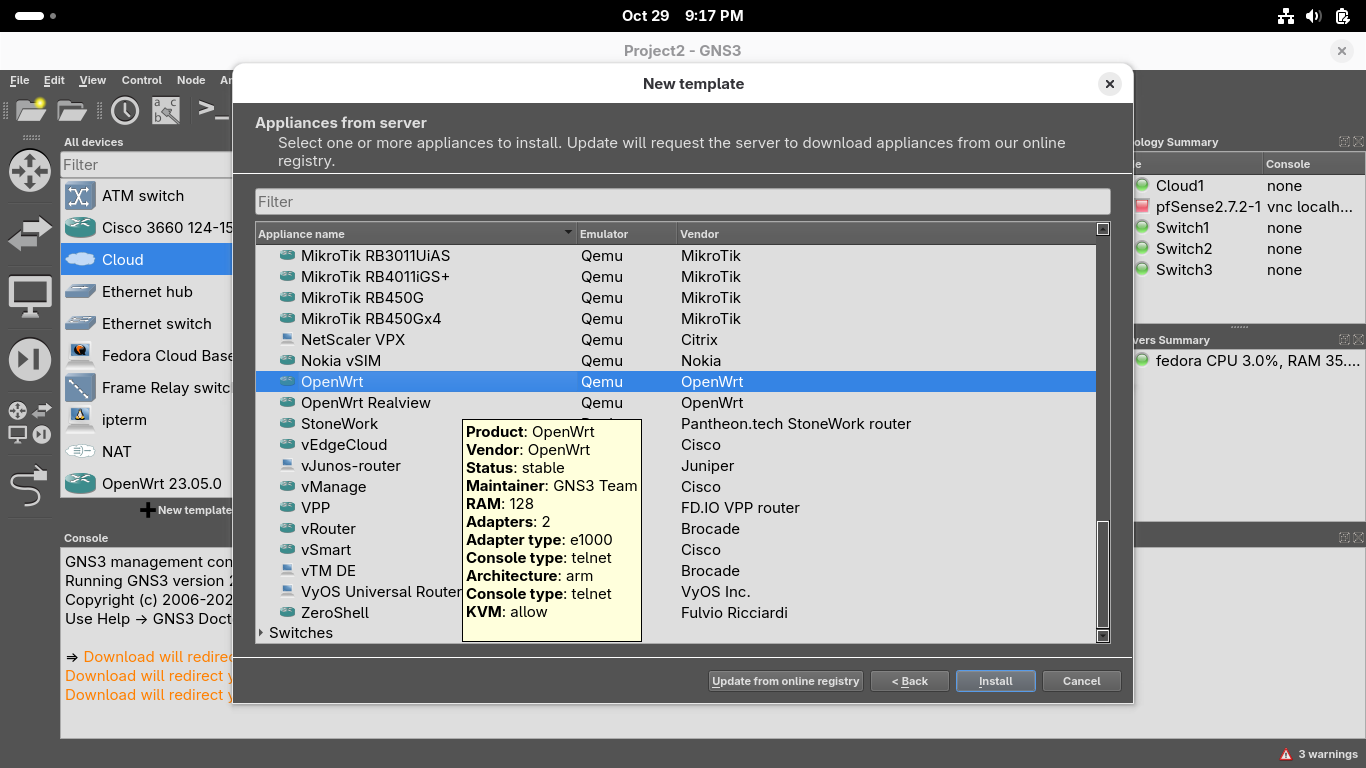The height and width of the screenshot is (768, 1366).
Task: Select the vRouter appliance row
Action: [x=328, y=529]
